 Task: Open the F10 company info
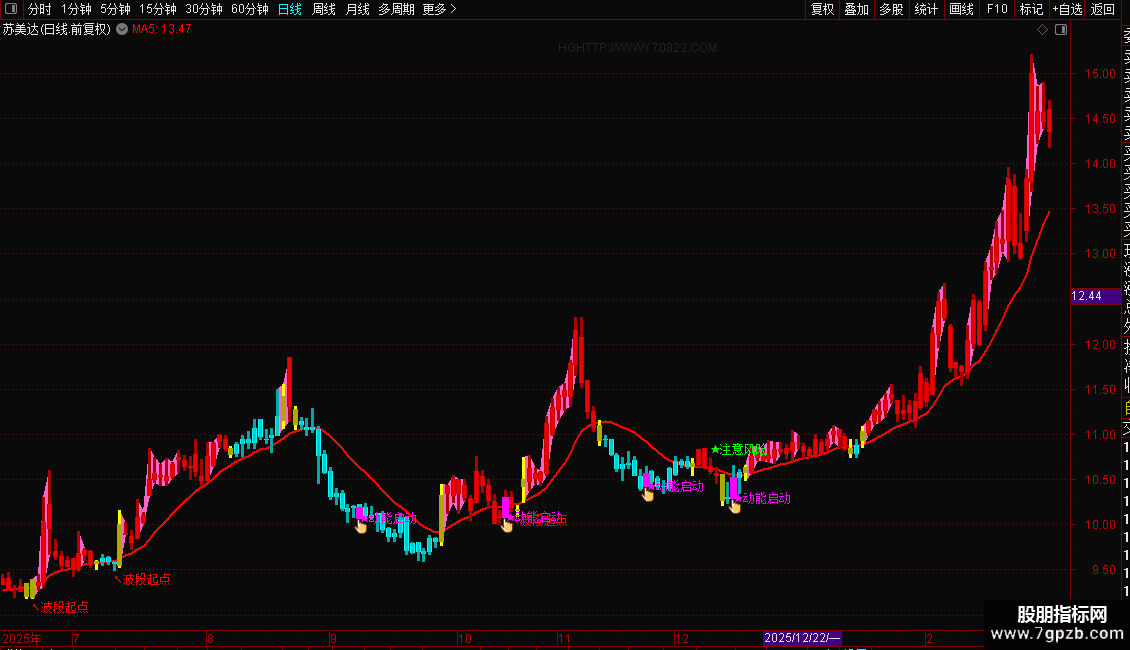pyautogui.click(x=997, y=9)
